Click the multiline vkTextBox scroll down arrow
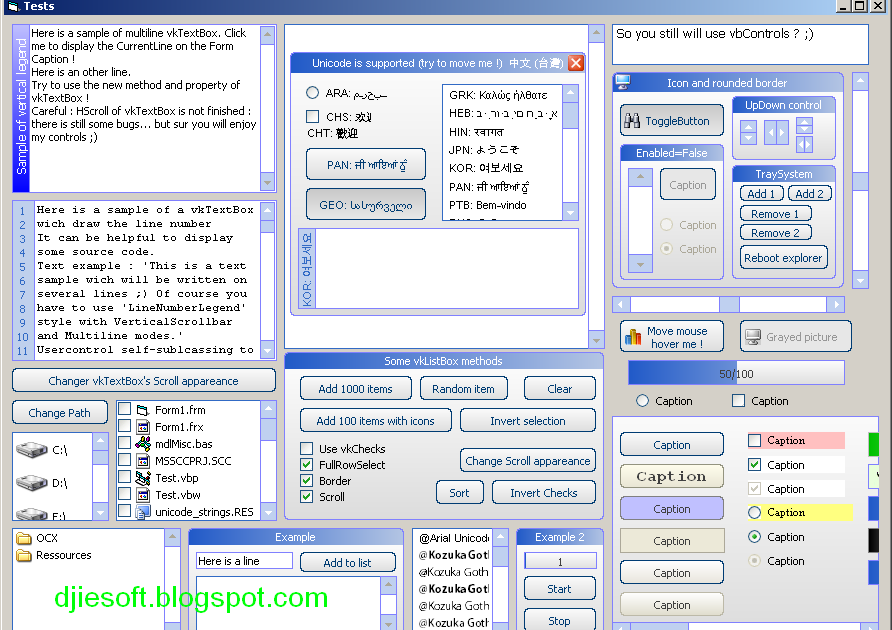 (x=267, y=183)
